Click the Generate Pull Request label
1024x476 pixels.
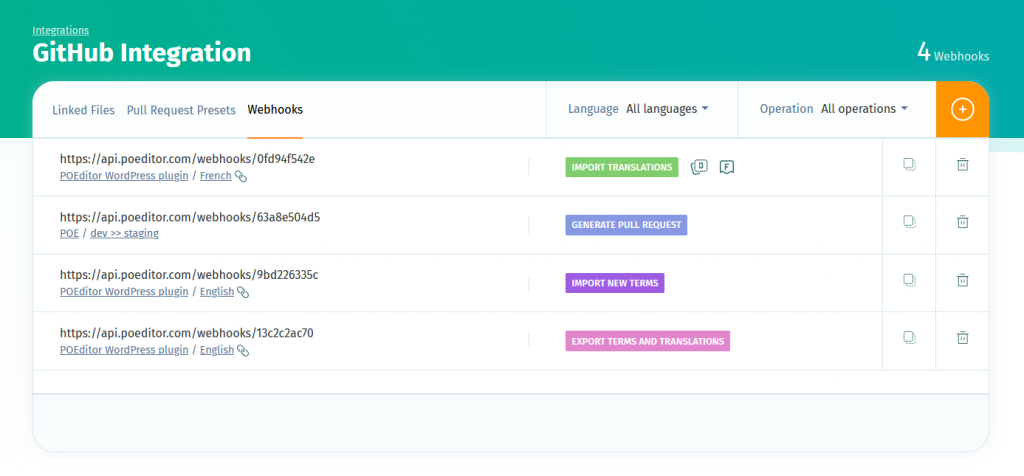click(x=626, y=225)
